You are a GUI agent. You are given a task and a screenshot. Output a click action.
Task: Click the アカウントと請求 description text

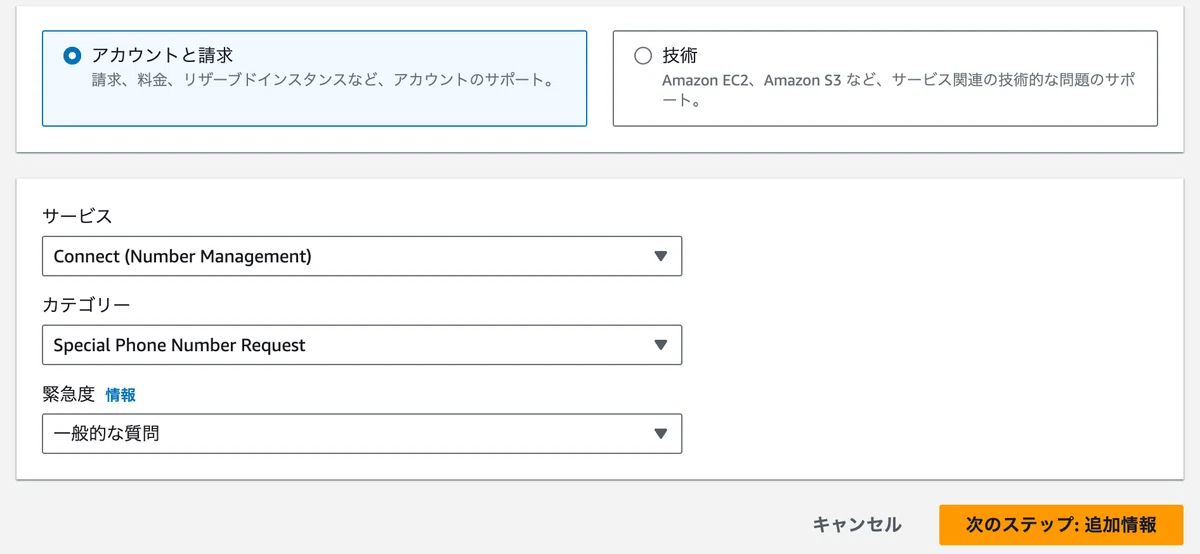tap(323, 79)
